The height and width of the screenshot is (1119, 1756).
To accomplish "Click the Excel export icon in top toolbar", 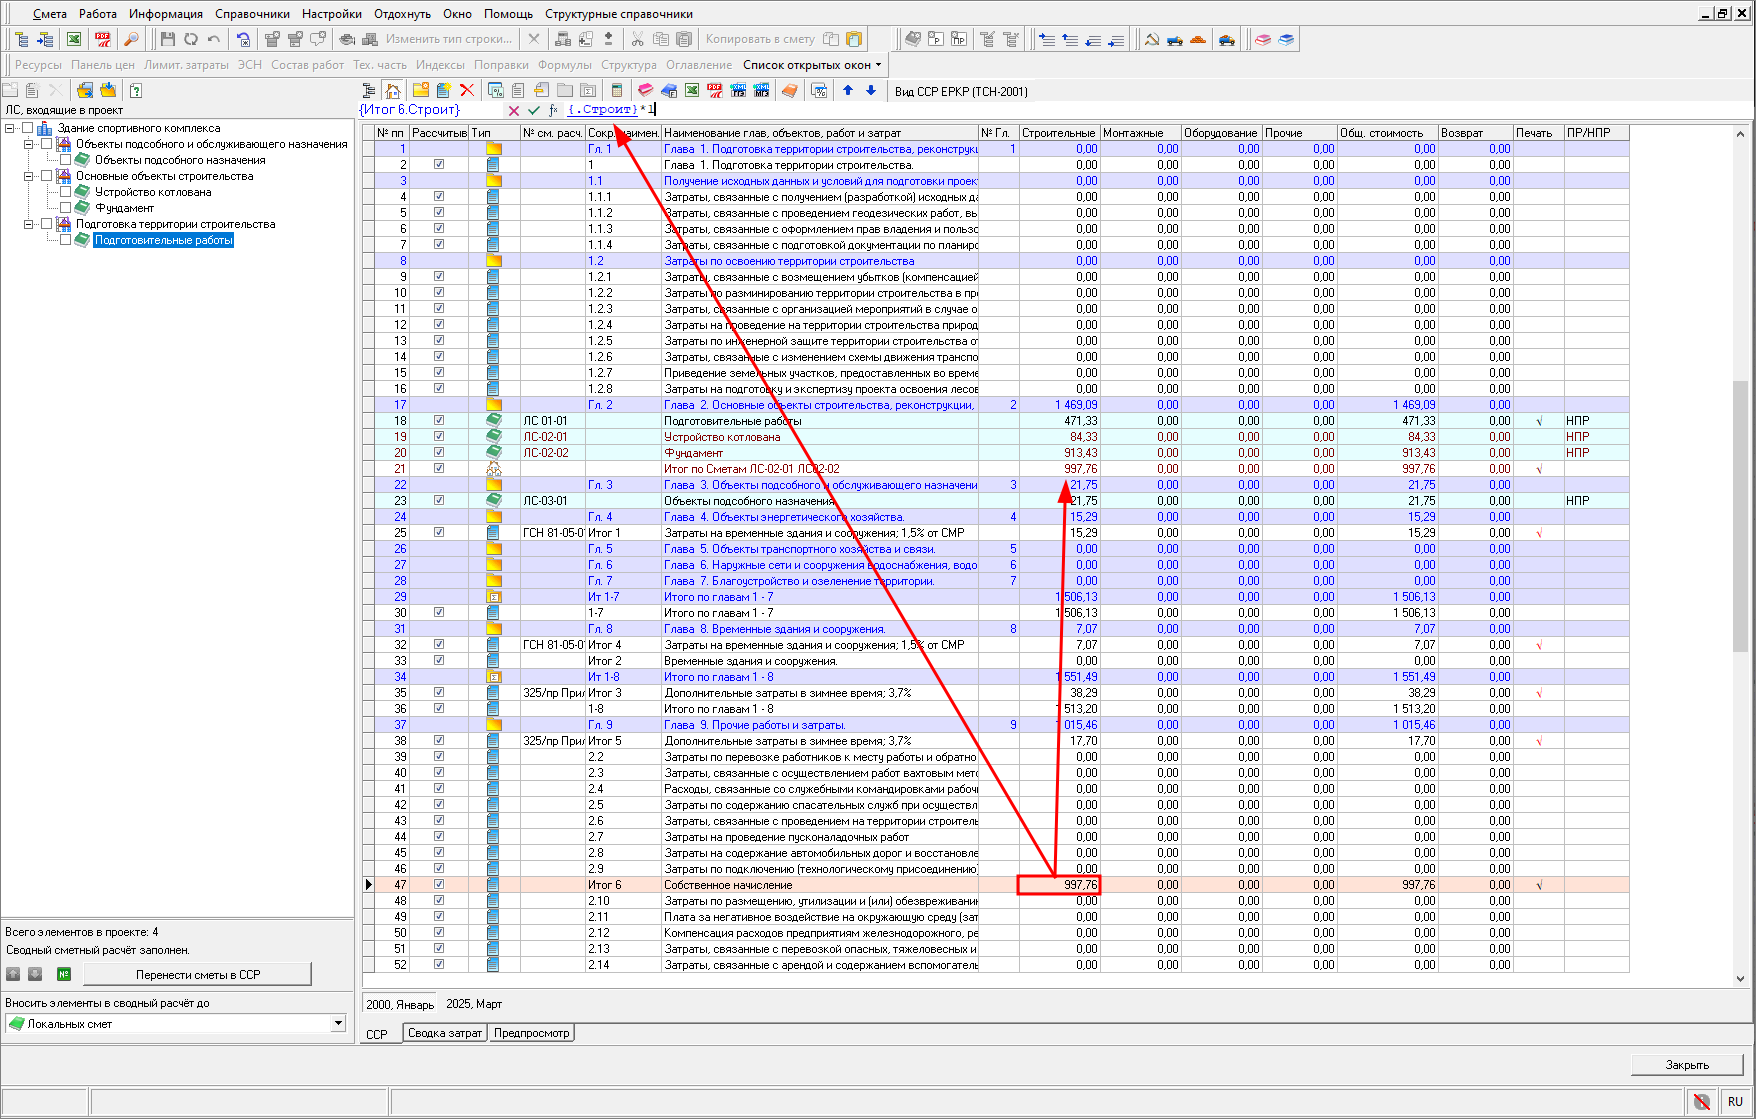I will click(x=74, y=39).
